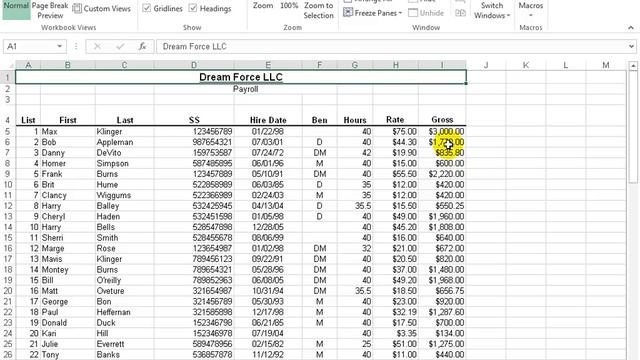Select column J header
The height and width of the screenshot is (360, 640).
(x=486, y=65)
